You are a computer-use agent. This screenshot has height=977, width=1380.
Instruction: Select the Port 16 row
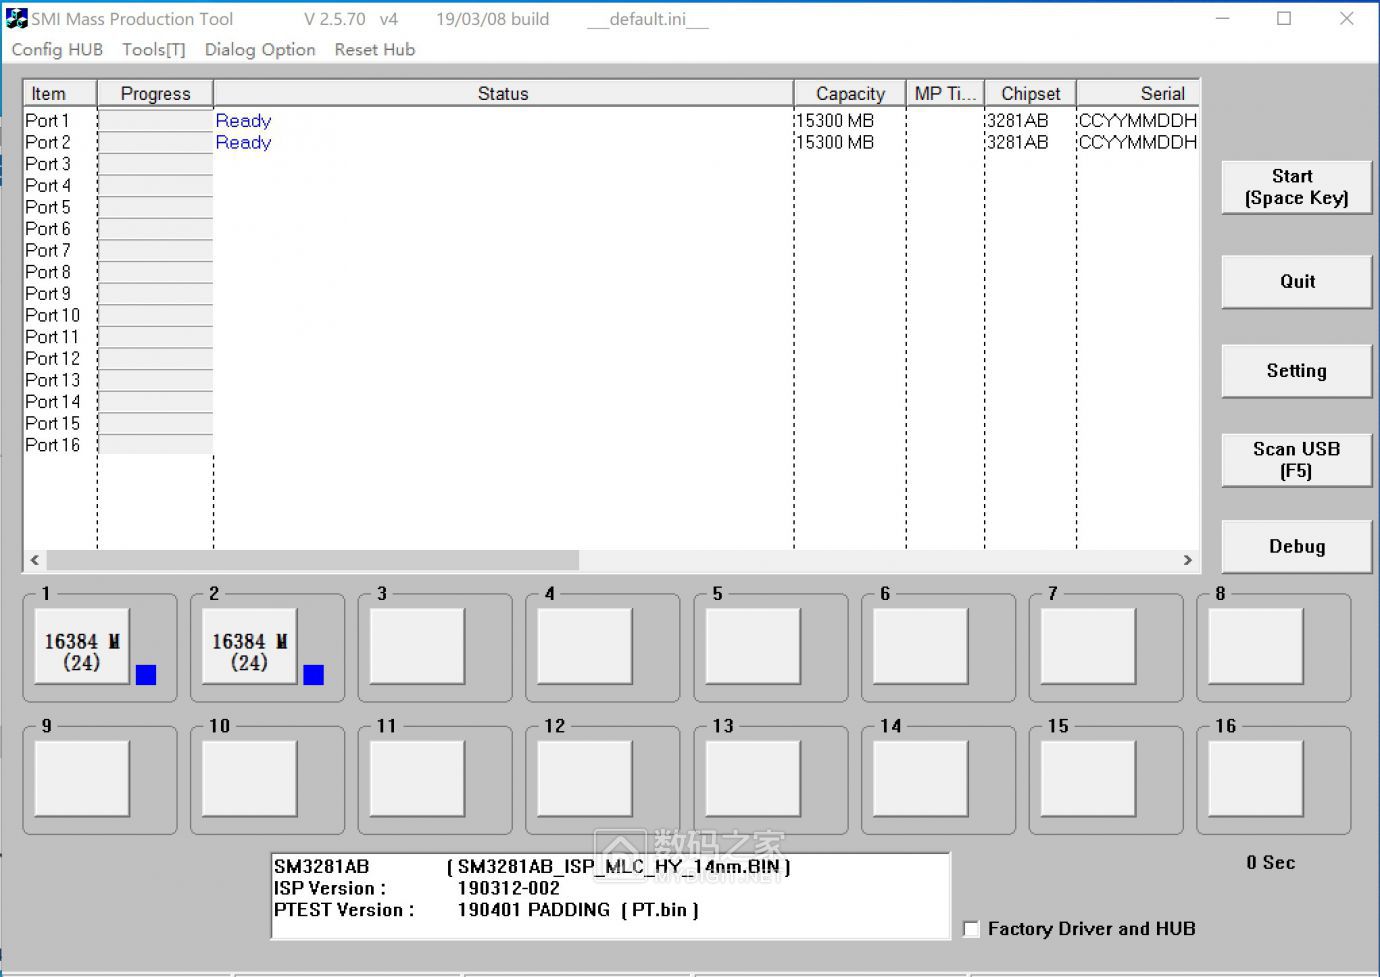pyautogui.click(x=611, y=445)
